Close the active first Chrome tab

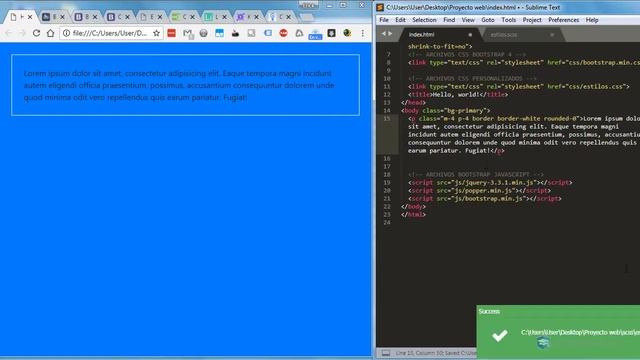tap(30, 17)
